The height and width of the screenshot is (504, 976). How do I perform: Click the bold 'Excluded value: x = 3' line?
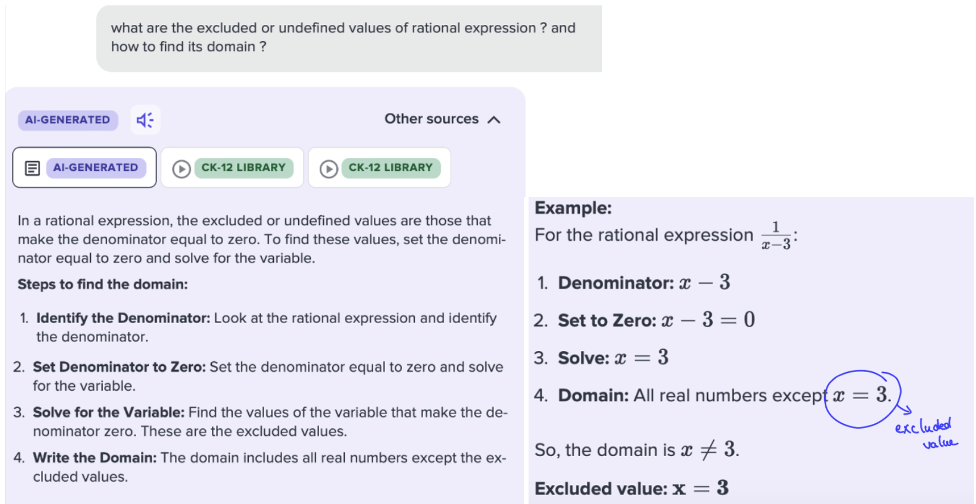(x=631, y=489)
